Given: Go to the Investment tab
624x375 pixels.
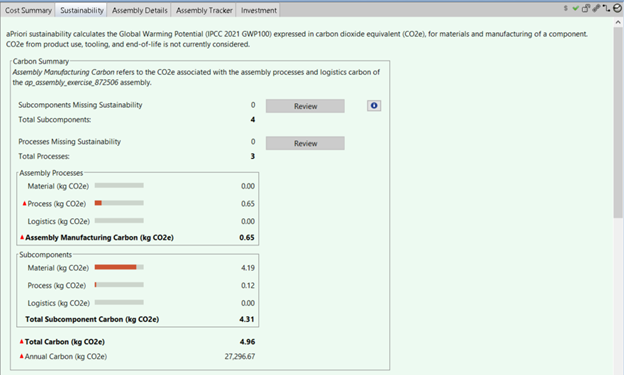Looking at the screenshot, I should [x=259, y=10].
